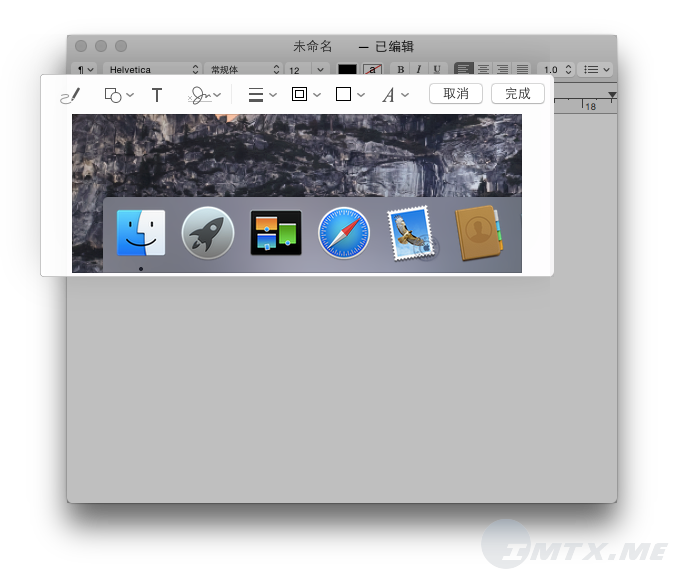
Task: Click the 取消 button
Action: coord(456,94)
